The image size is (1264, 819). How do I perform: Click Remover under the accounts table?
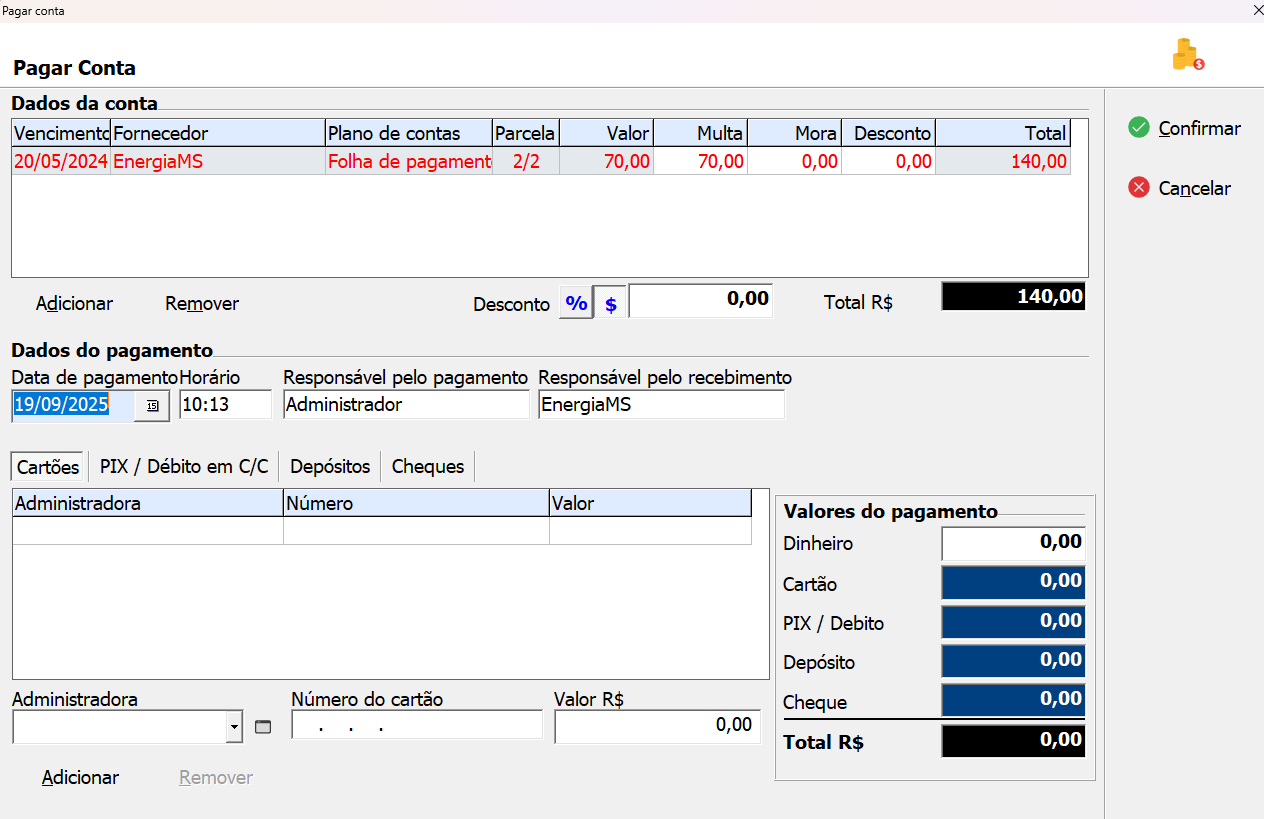(x=202, y=303)
